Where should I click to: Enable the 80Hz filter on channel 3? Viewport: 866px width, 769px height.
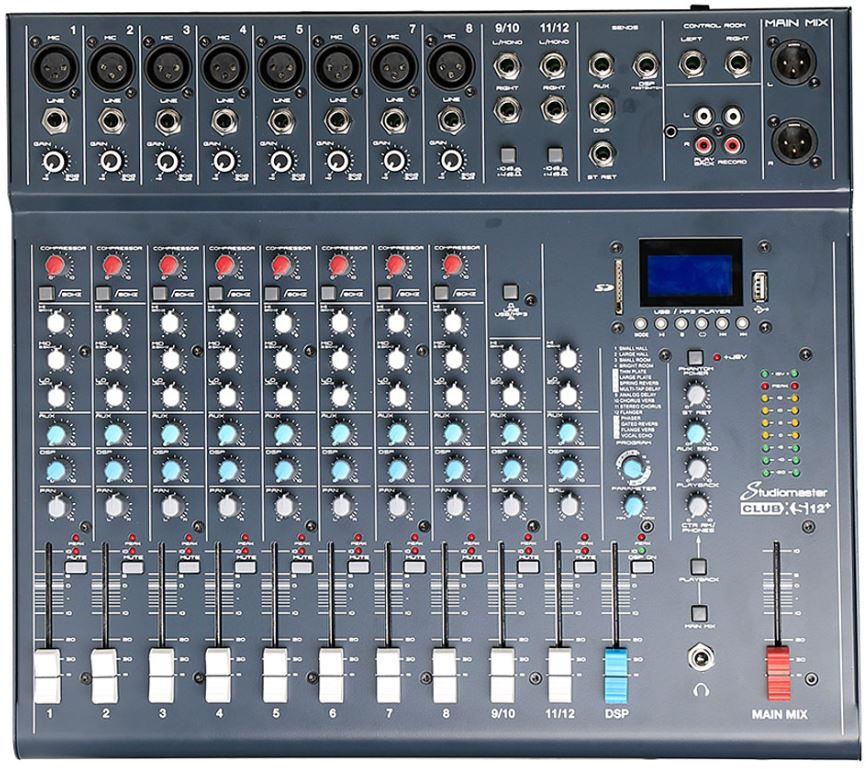(159, 293)
